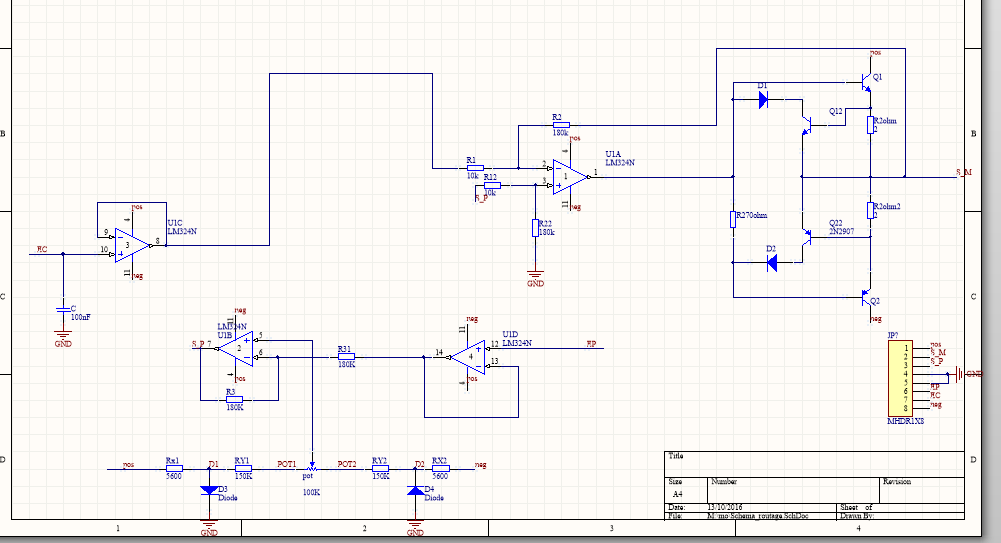Select the Q1 transistor symbol

point(866,82)
